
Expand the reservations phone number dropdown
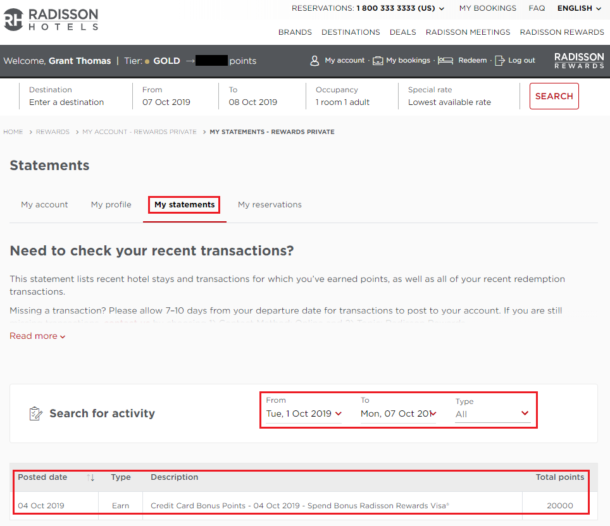442,9
